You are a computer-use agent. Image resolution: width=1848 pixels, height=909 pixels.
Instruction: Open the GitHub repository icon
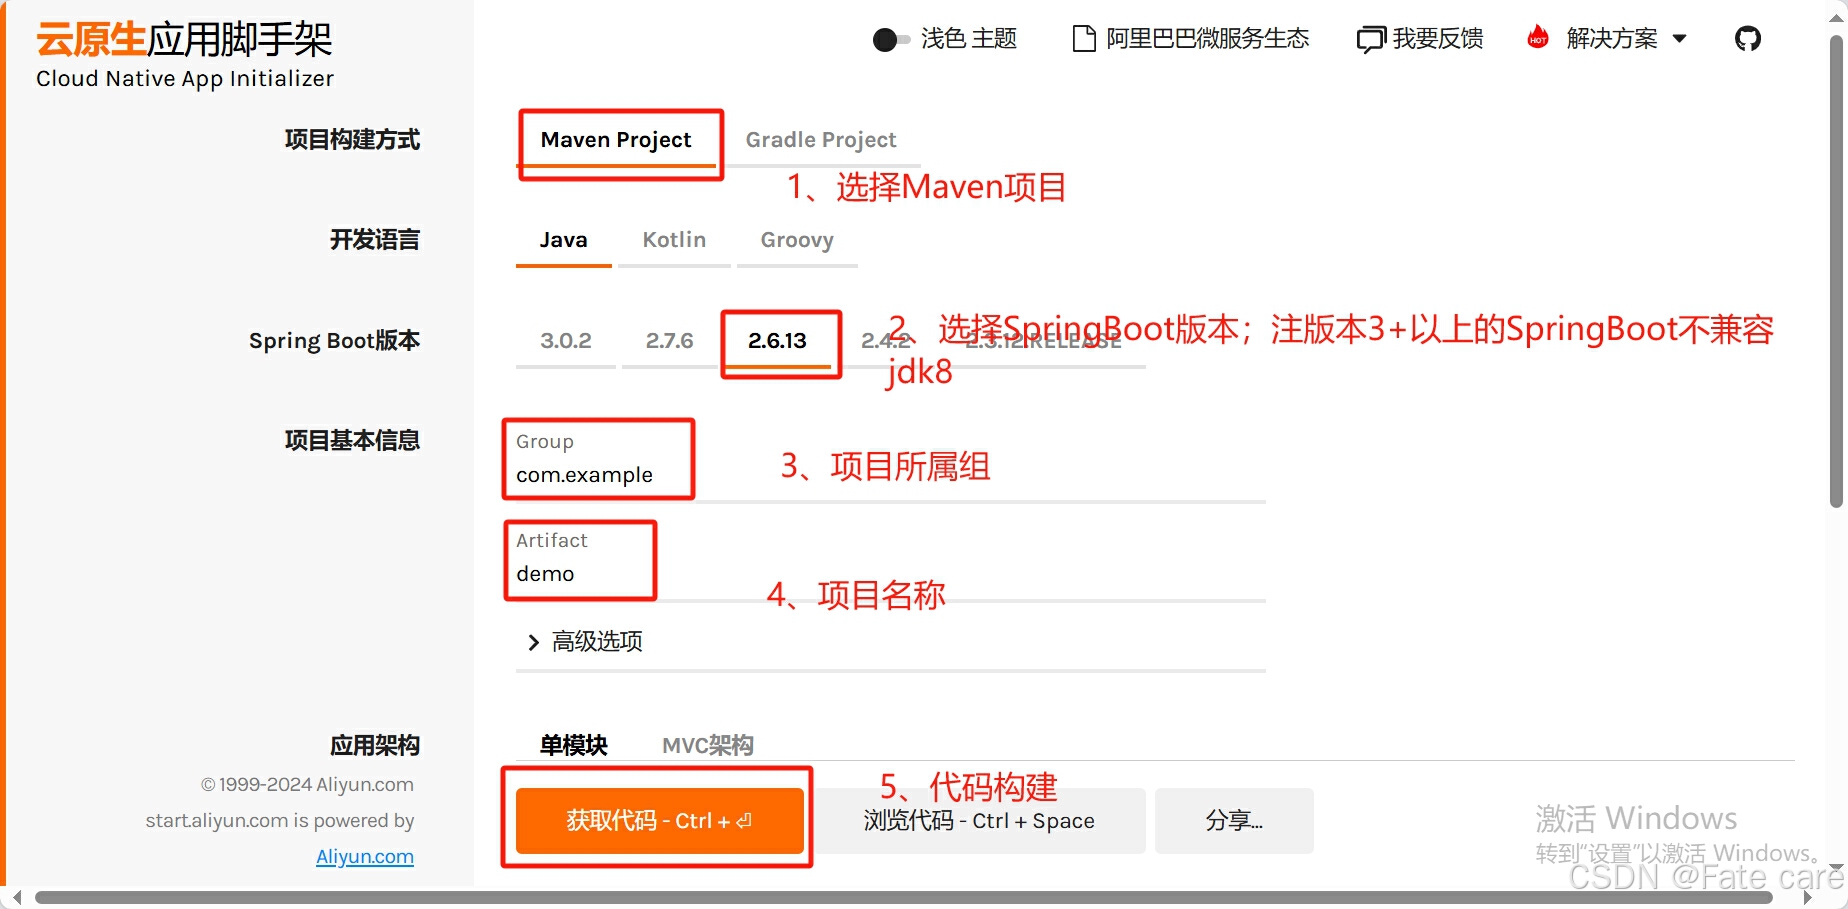pos(1747,39)
